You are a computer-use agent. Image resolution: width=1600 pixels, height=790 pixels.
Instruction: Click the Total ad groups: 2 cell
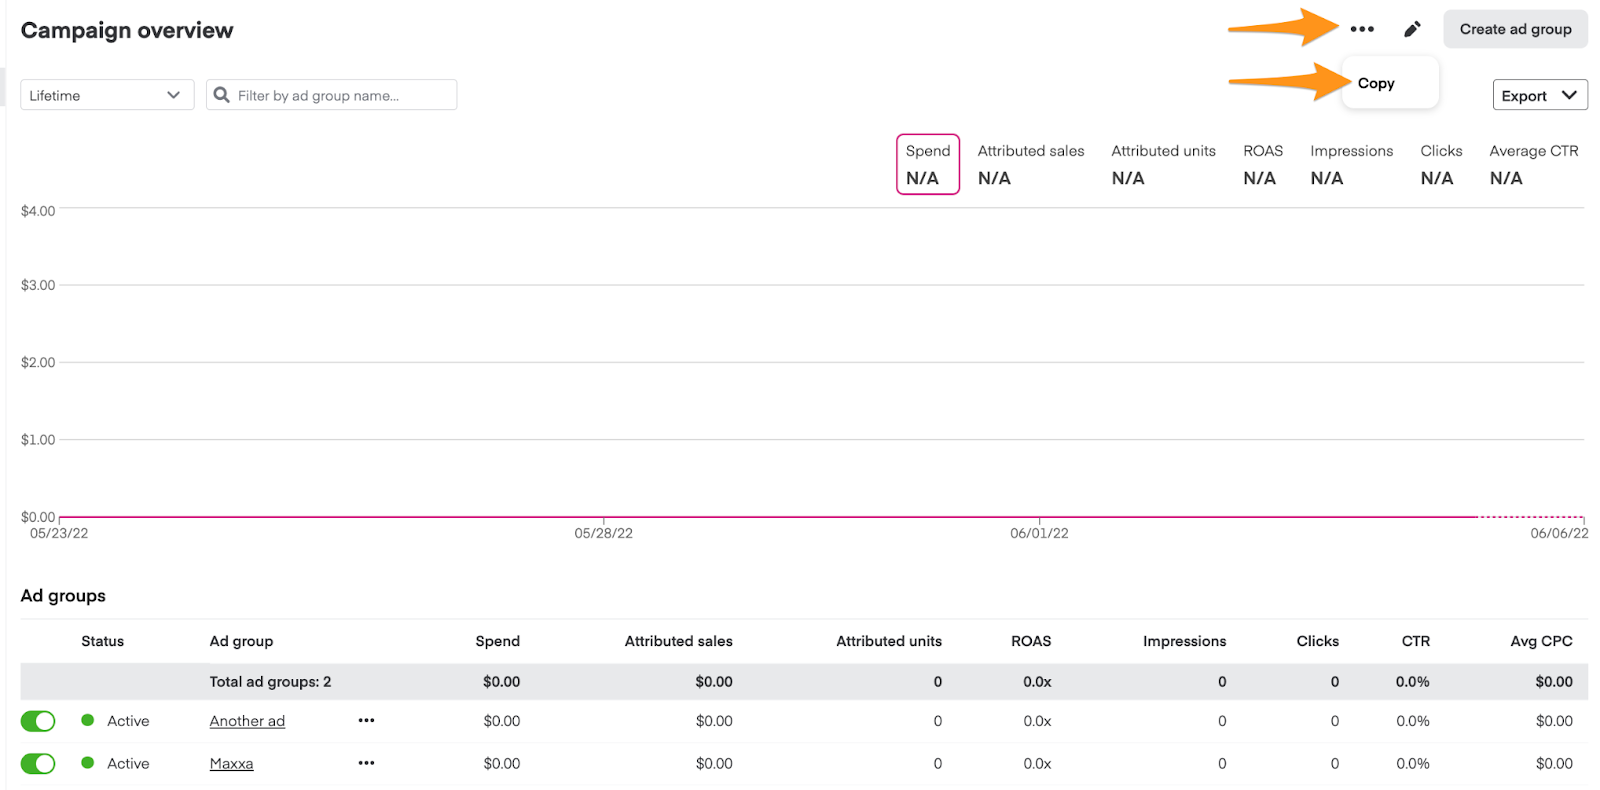270,682
